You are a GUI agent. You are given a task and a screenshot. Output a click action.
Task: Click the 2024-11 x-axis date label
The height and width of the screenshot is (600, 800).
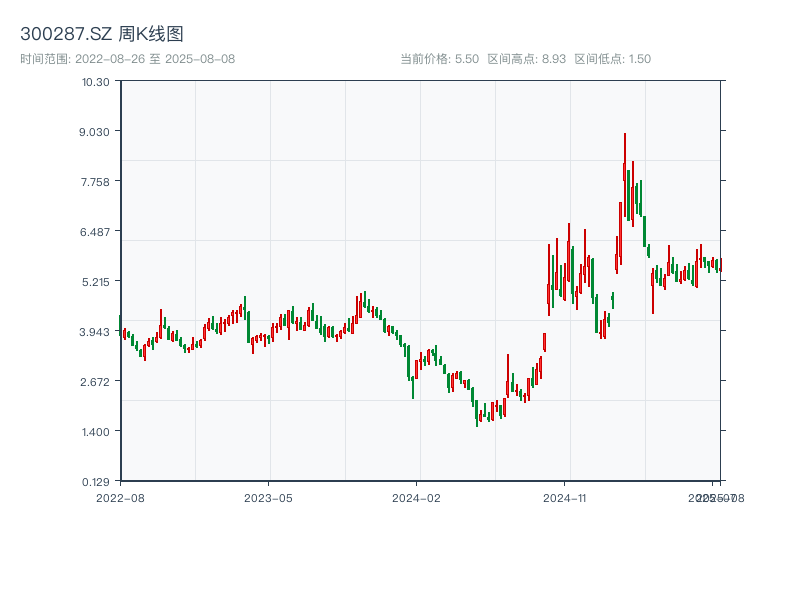[x=565, y=497]
